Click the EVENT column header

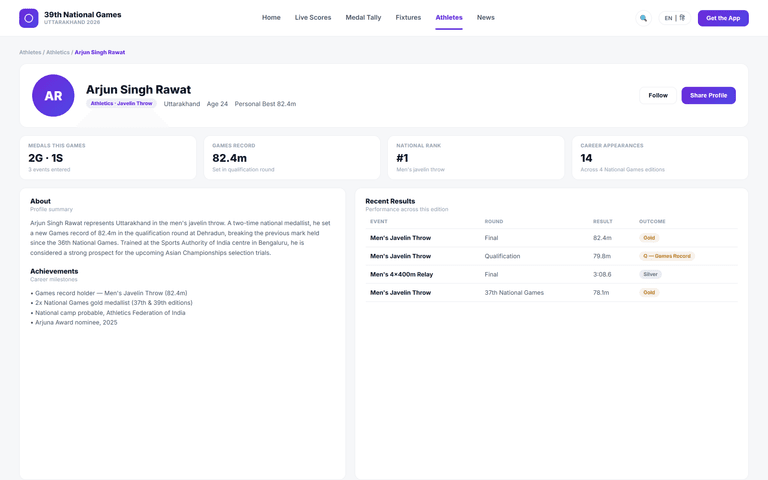[379, 221]
